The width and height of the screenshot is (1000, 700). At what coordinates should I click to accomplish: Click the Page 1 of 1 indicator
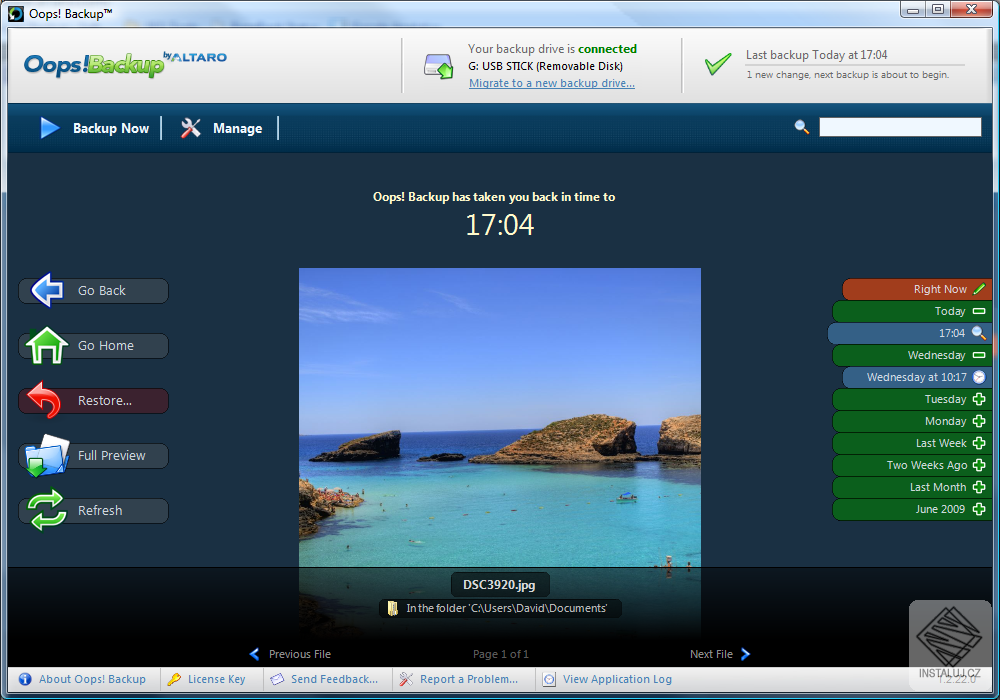501,654
